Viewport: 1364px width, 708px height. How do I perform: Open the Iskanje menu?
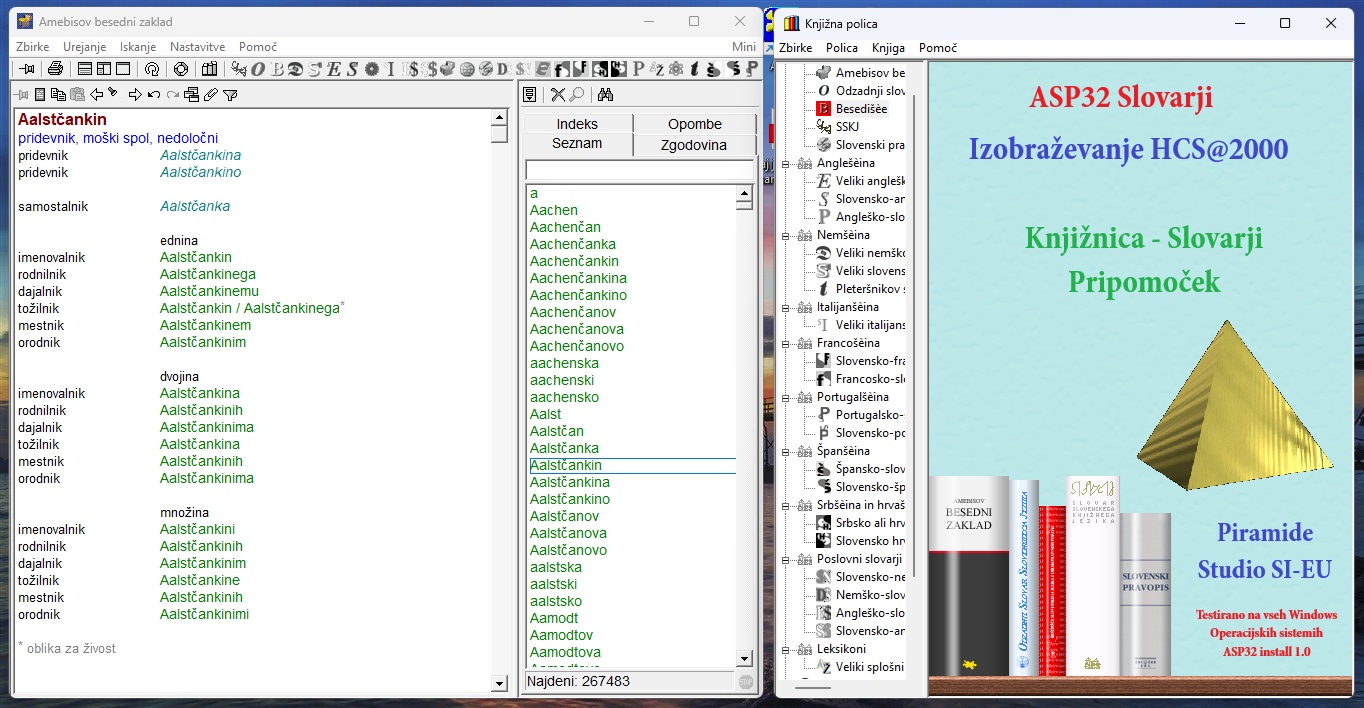[139, 47]
